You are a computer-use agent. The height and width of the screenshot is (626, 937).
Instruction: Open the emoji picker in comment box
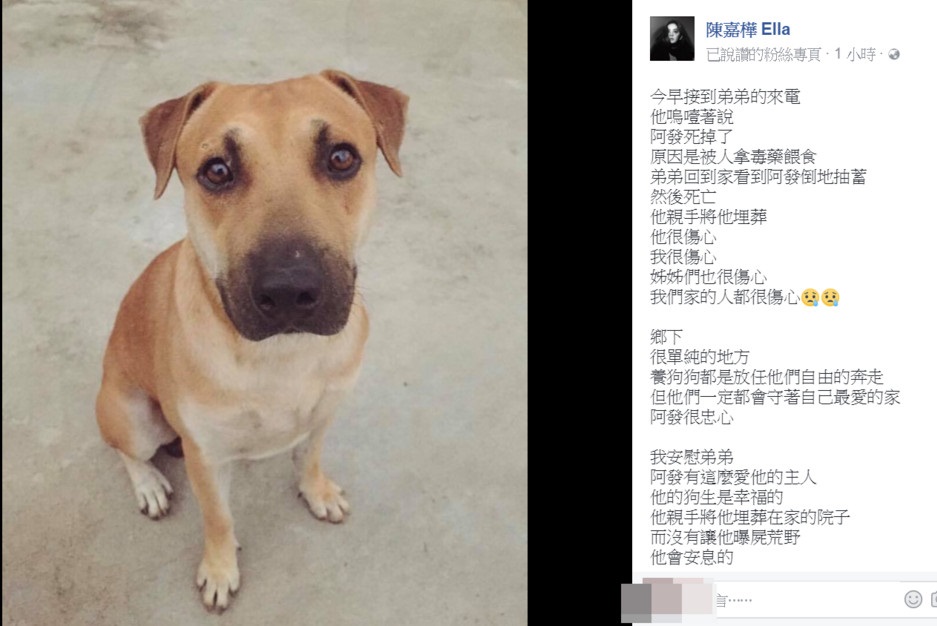tap(912, 599)
